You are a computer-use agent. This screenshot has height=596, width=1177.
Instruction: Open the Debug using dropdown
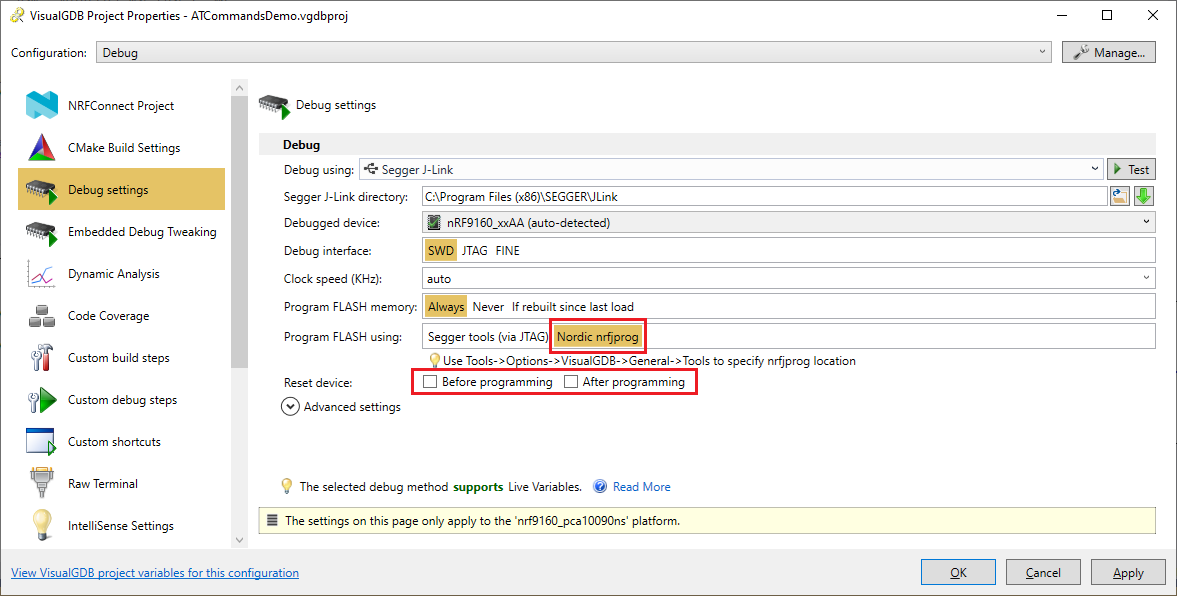click(731, 170)
